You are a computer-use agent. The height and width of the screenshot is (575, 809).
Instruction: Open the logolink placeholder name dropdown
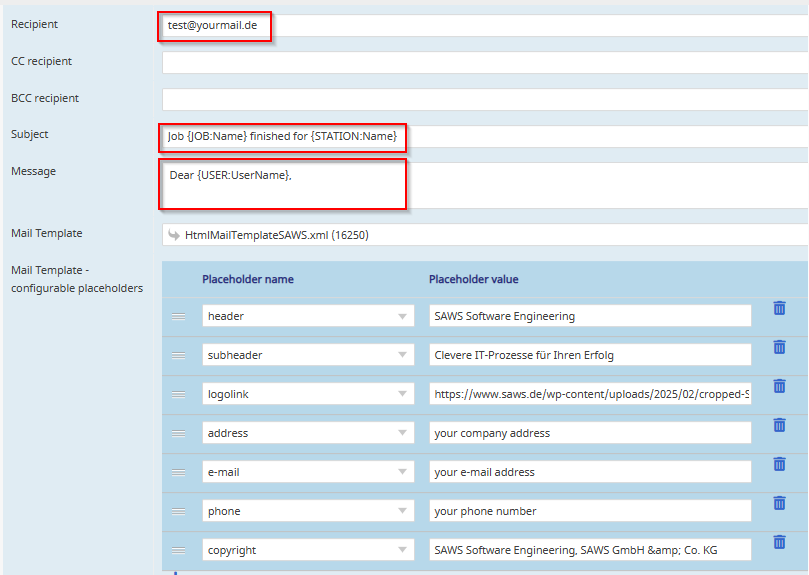[402, 394]
